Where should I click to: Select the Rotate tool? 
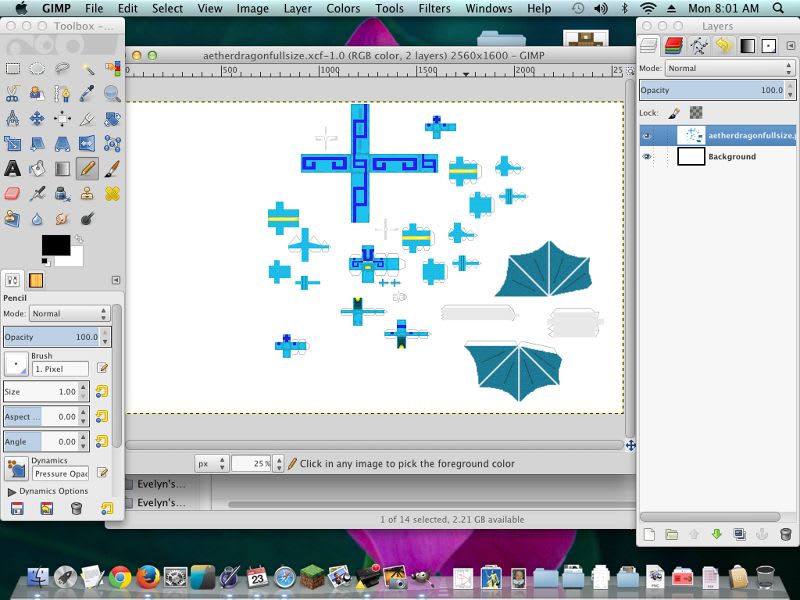pos(112,119)
